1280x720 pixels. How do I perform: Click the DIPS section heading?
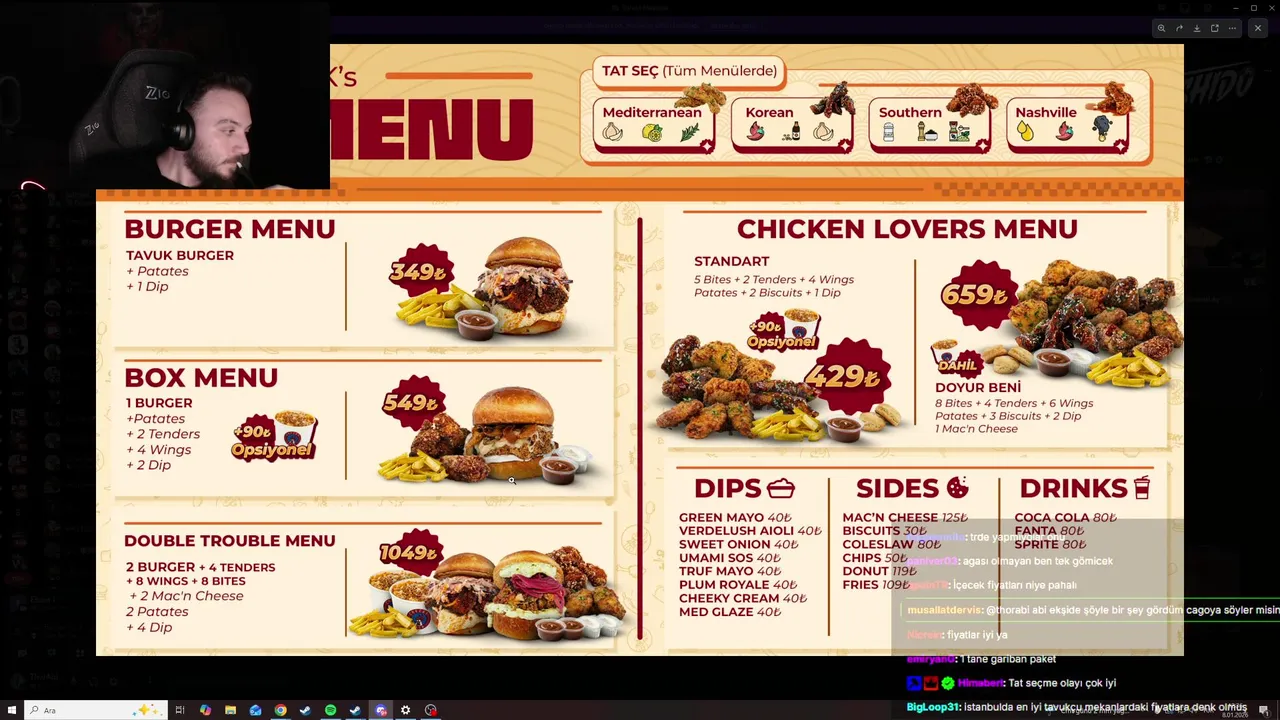point(745,488)
